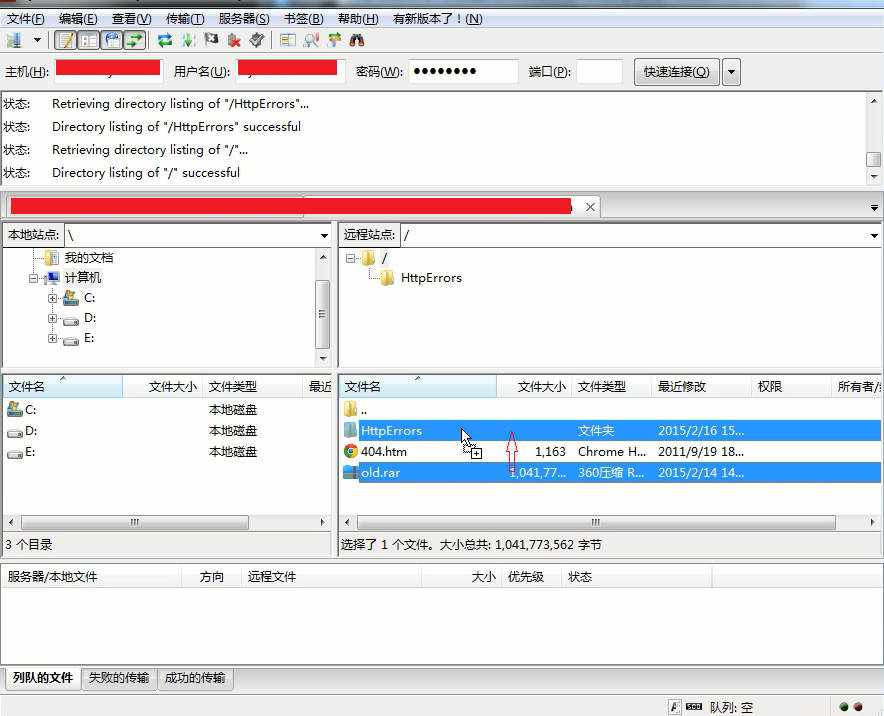Click the binoculars file search icon
Screen dimensions: 884x716
(357, 40)
